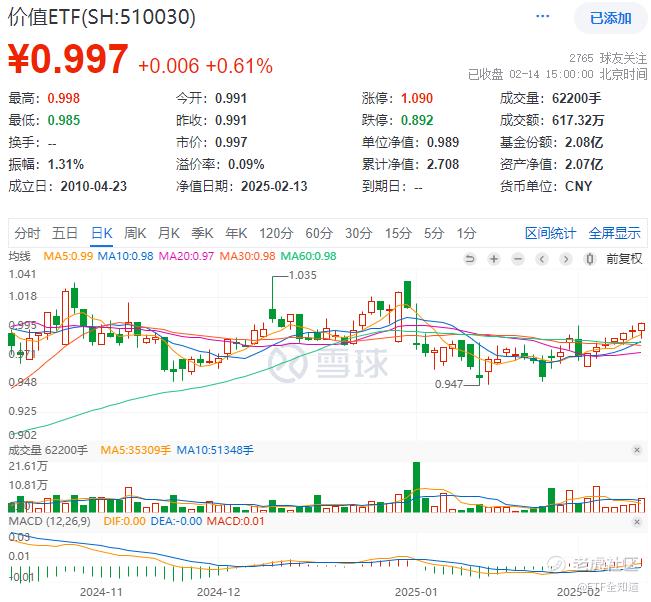Move chart left with the left chevron icon
Screen dimensions: 651x602
[541, 259]
